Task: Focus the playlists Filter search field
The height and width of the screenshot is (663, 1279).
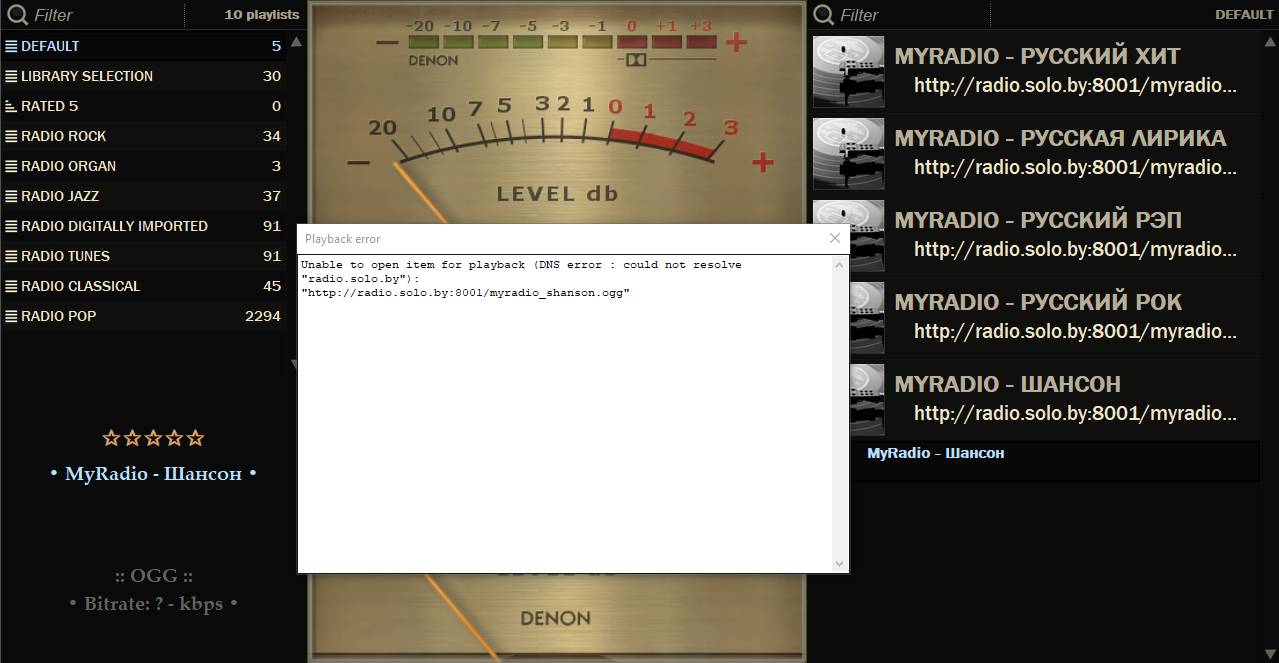Action: tap(105, 15)
